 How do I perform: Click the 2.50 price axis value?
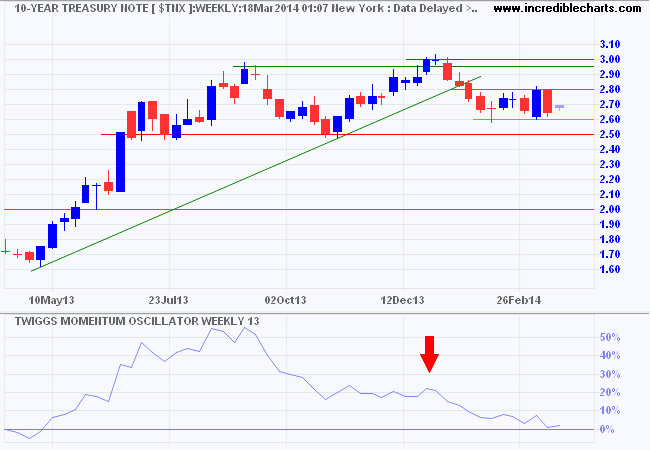(610, 134)
